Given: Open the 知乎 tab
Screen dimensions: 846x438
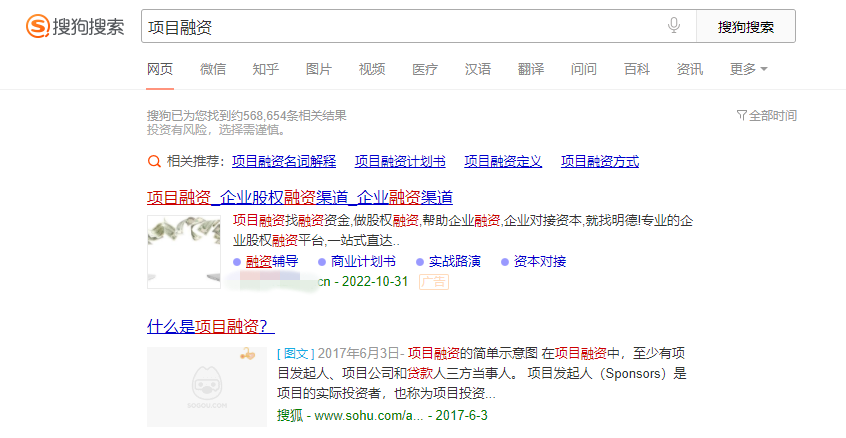Looking at the screenshot, I should click(x=265, y=69).
